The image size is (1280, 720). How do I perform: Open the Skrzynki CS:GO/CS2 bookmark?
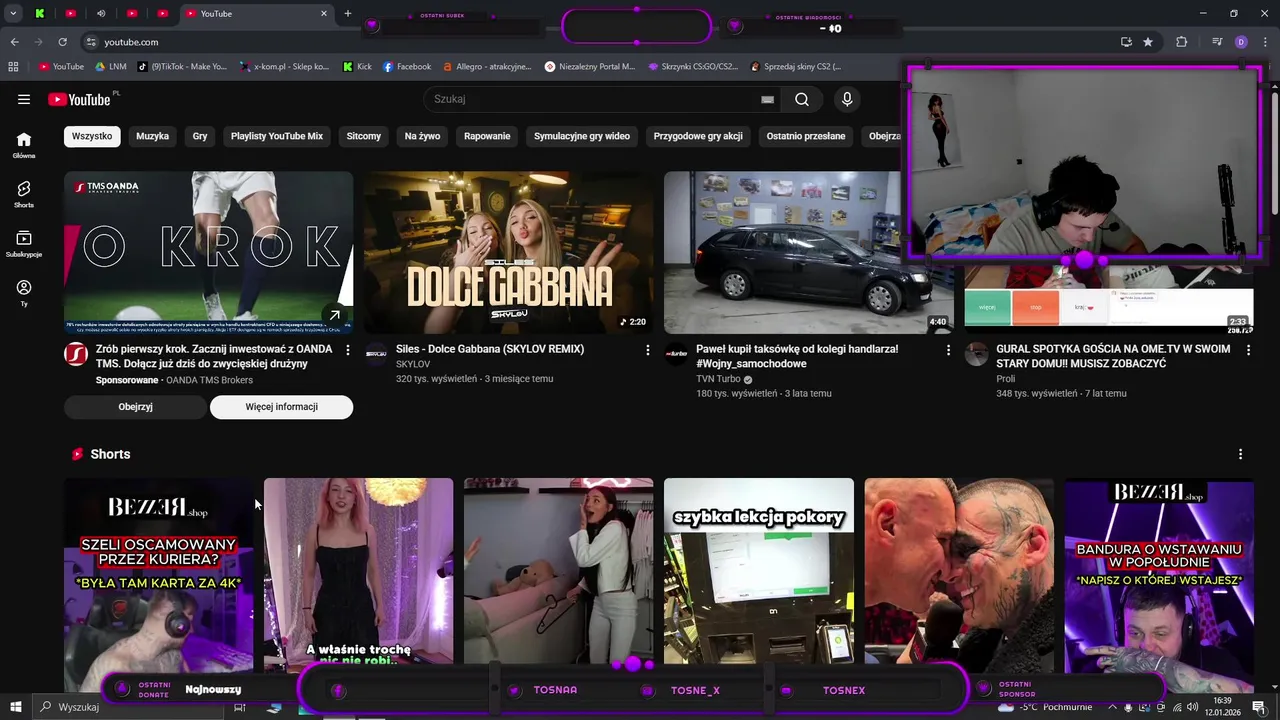click(x=693, y=67)
